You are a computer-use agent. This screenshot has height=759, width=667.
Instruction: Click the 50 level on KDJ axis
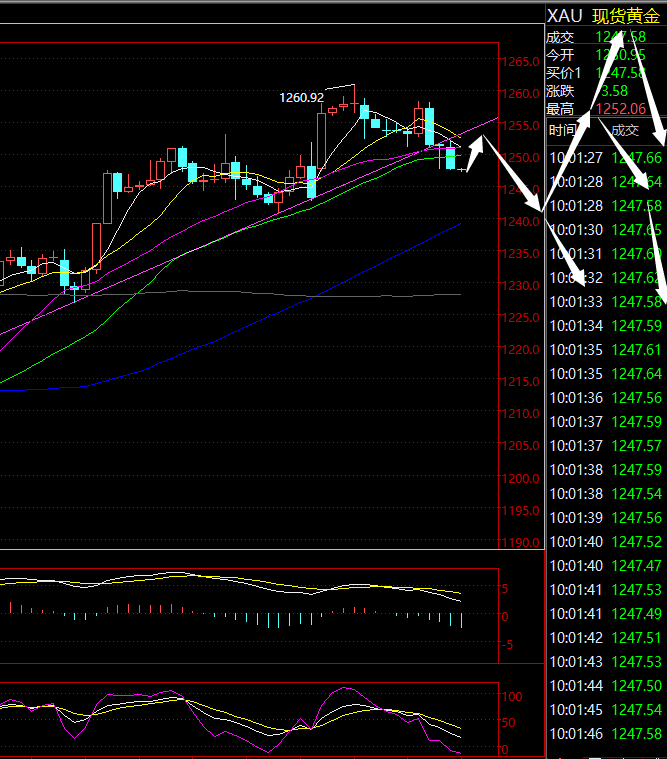(509, 723)
